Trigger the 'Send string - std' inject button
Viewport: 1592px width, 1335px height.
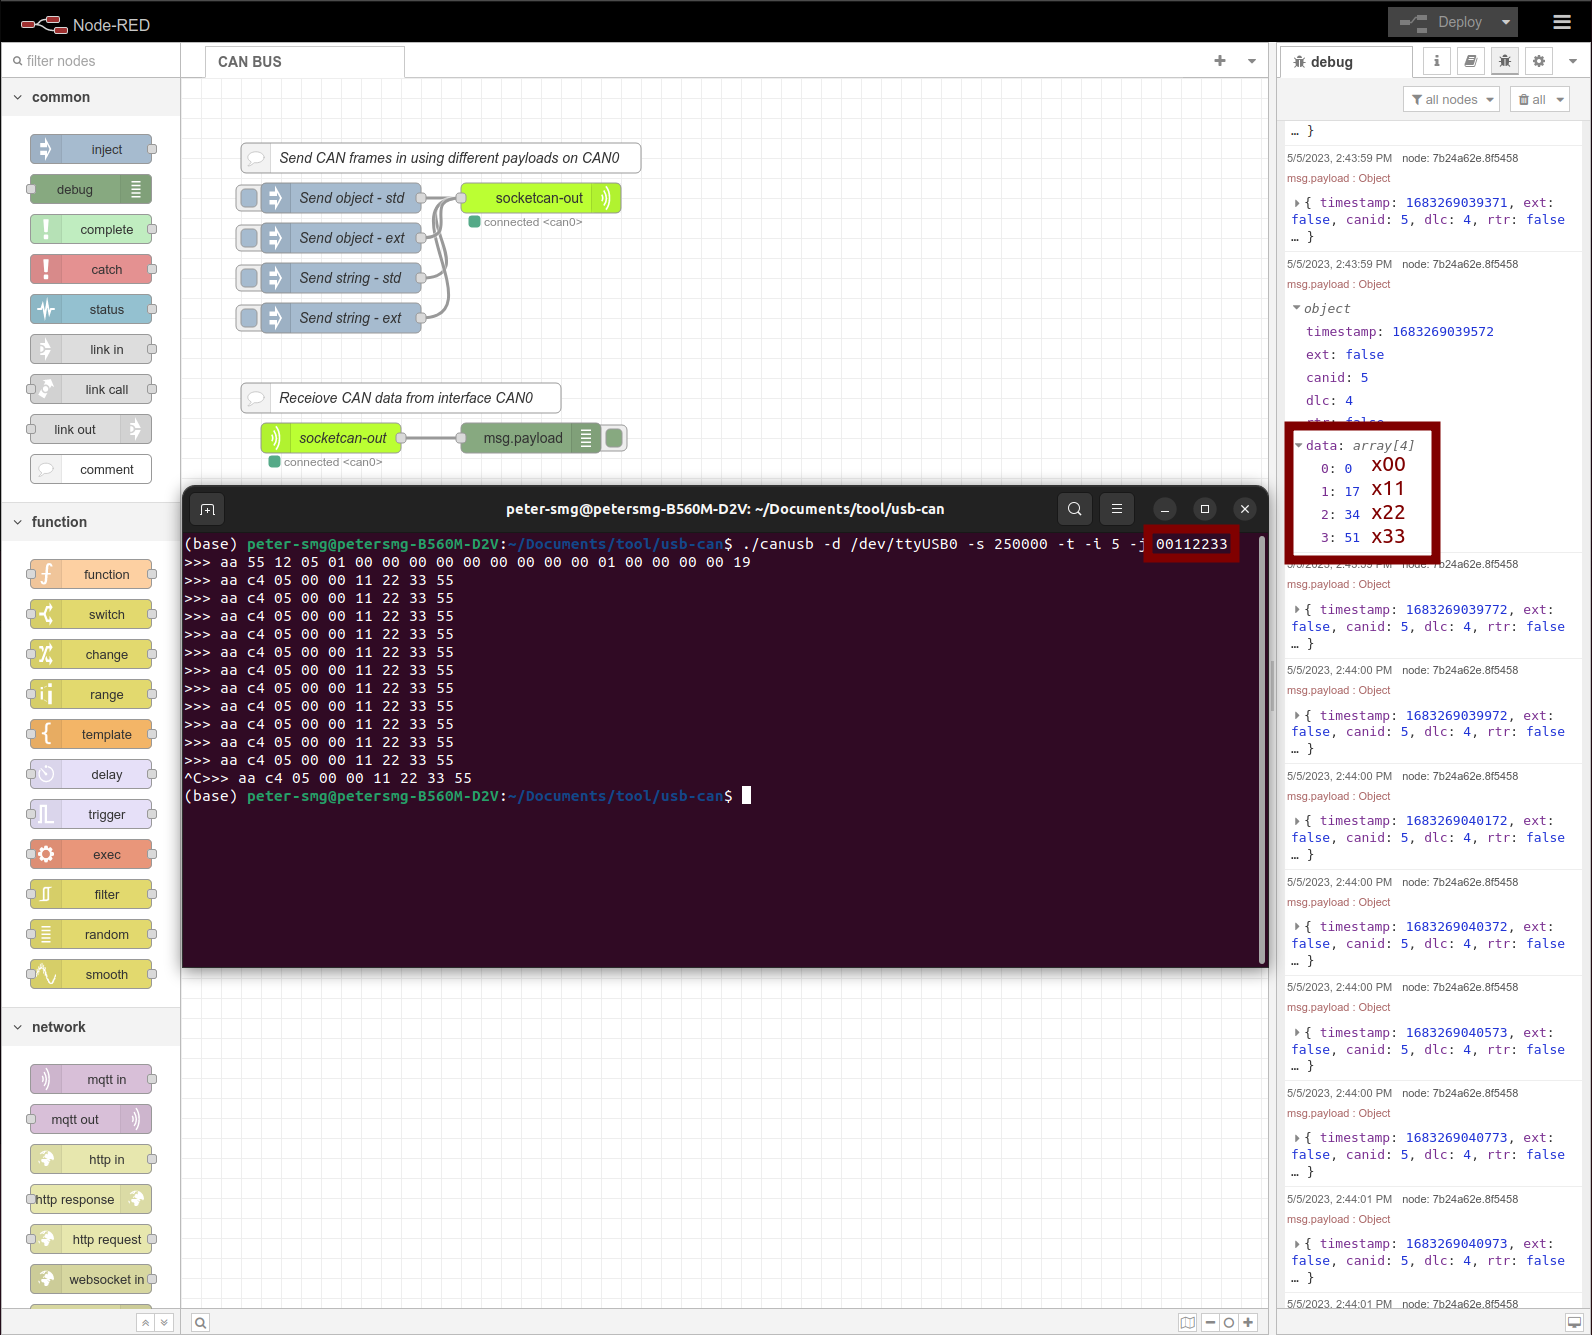pyautogui.click(x=249, y=278)
